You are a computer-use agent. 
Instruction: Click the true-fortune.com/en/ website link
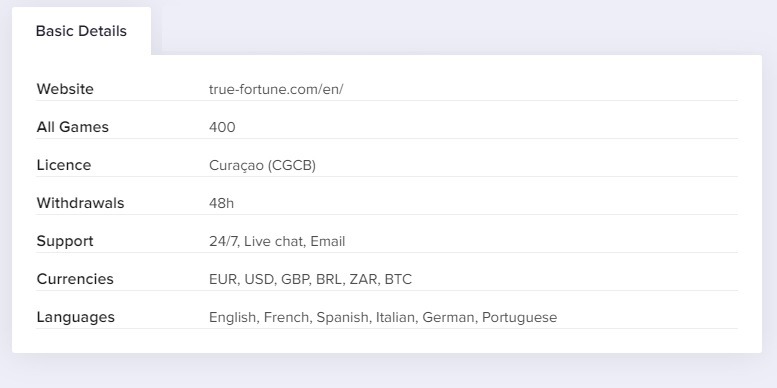[276, 89]
